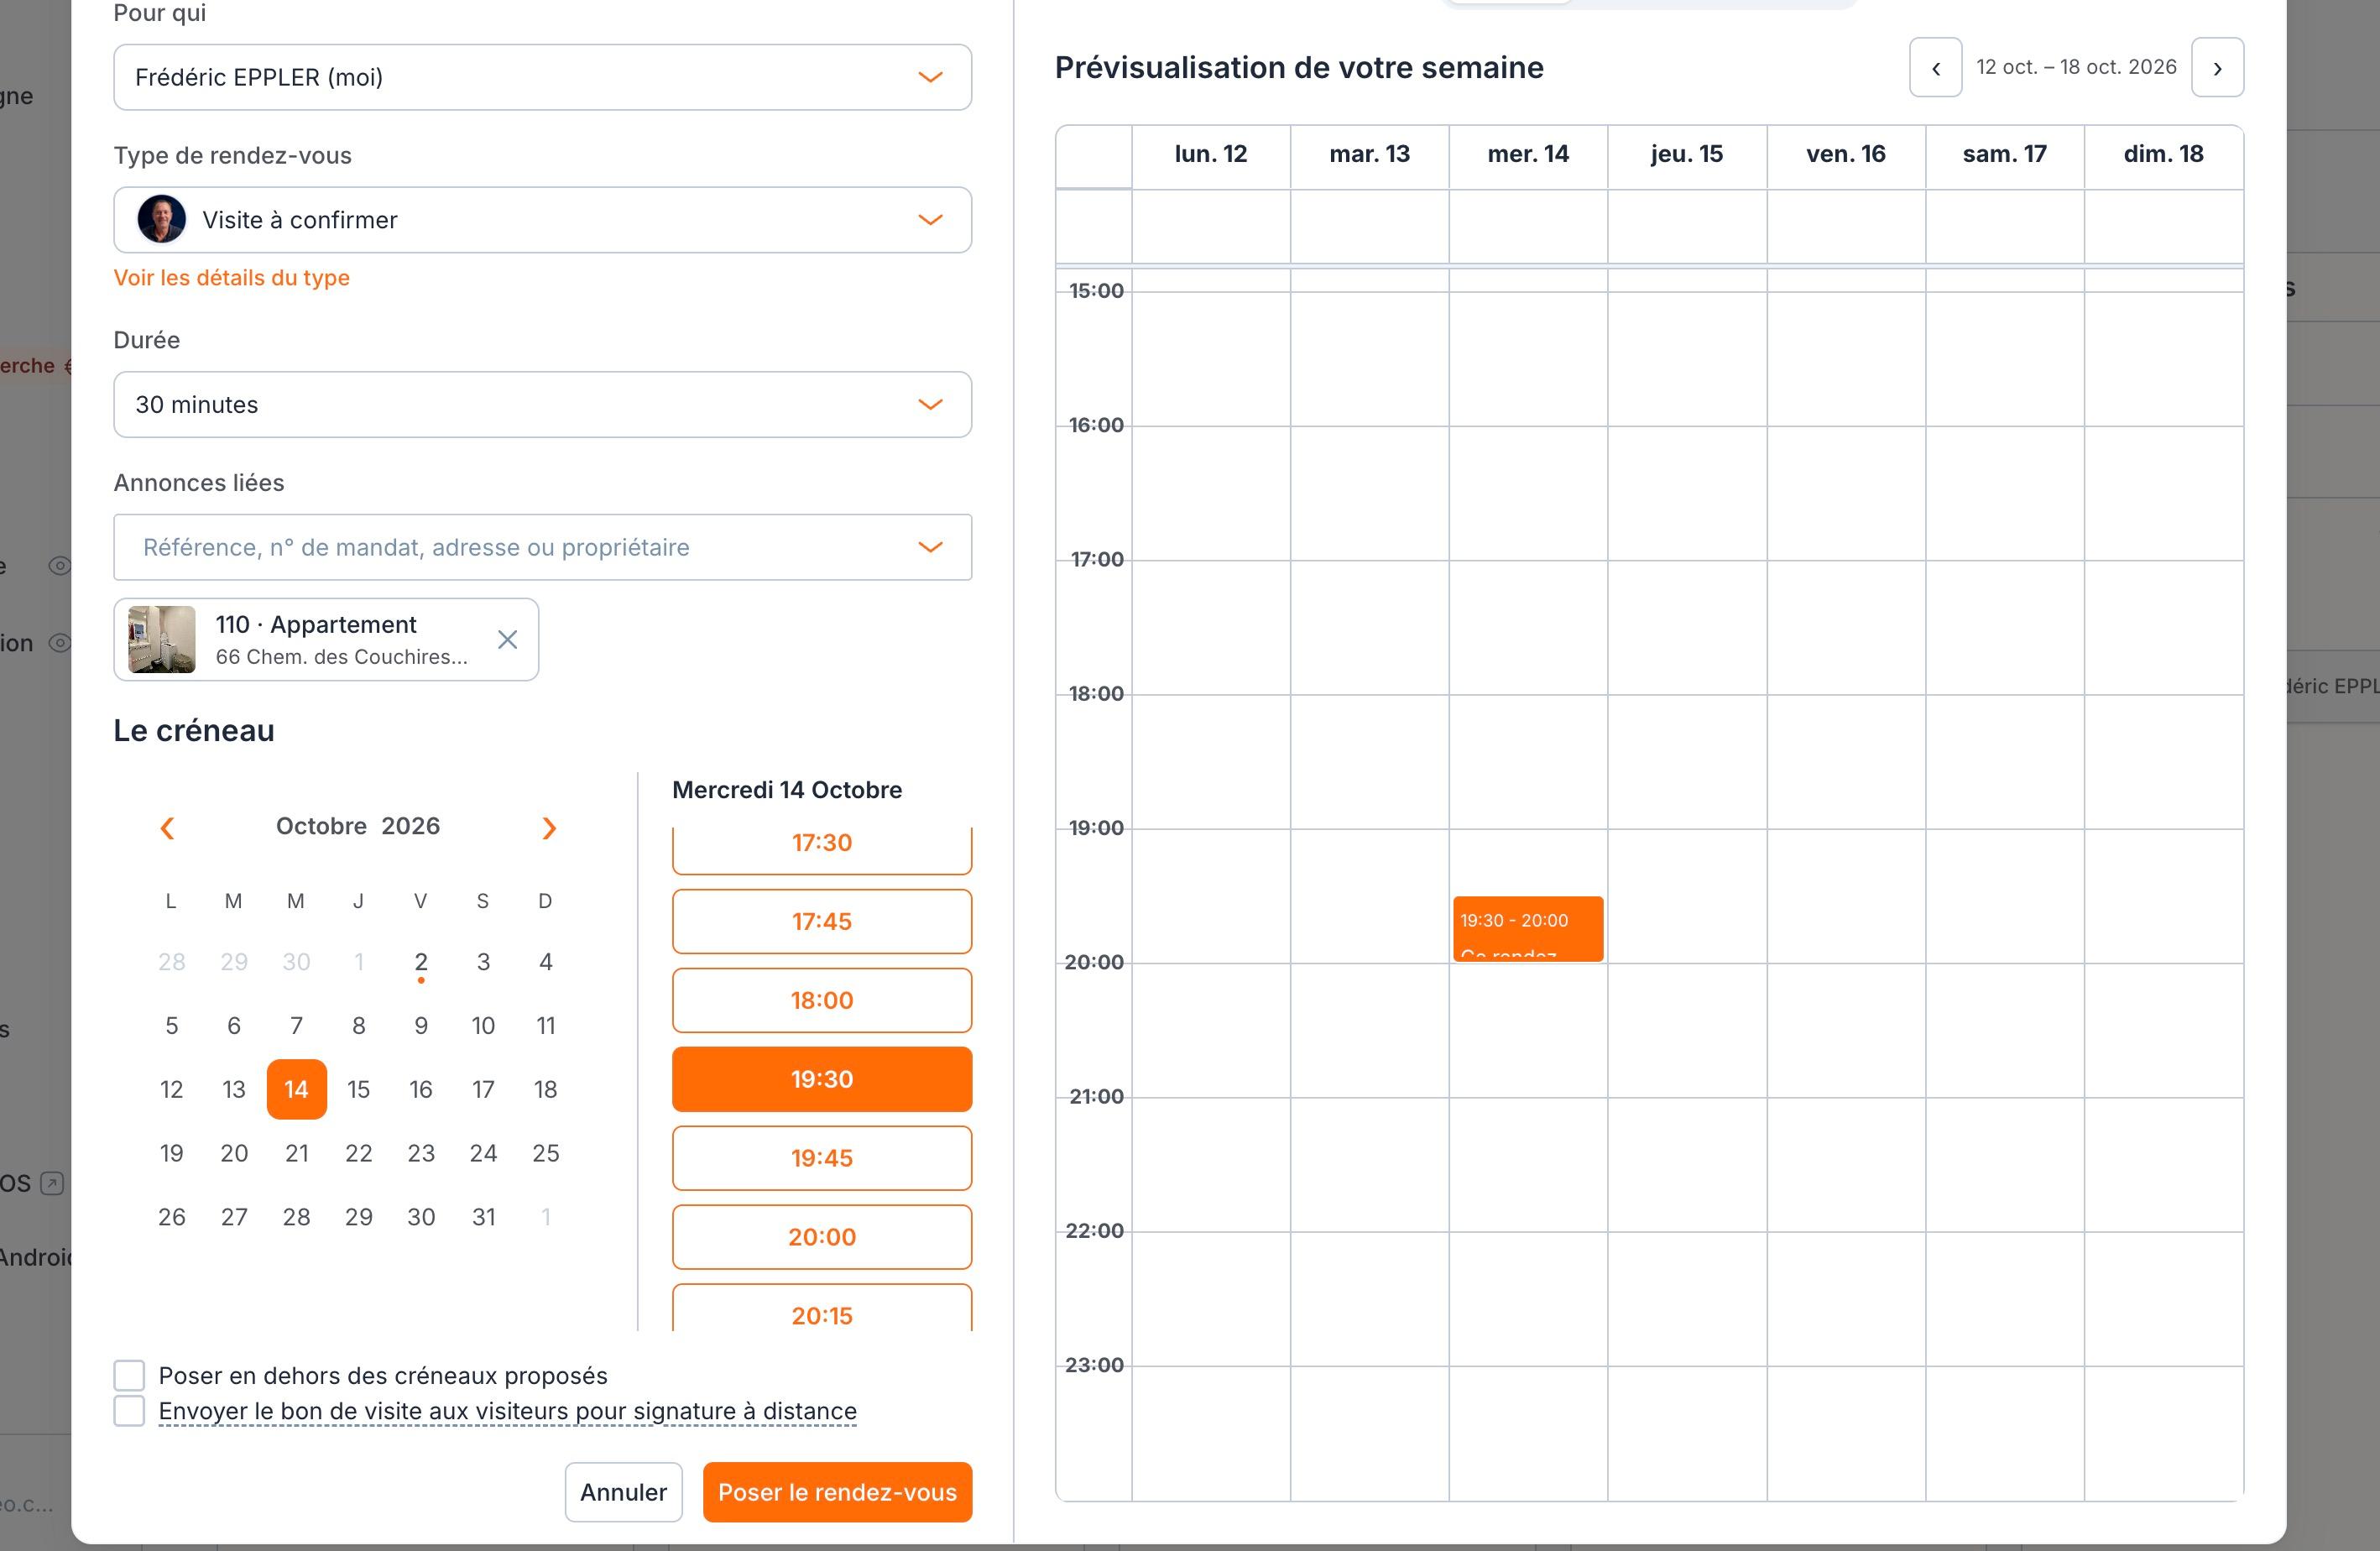Remove the linked 110 Appartement listing
2380x1551 pixels.
[507, 640]
